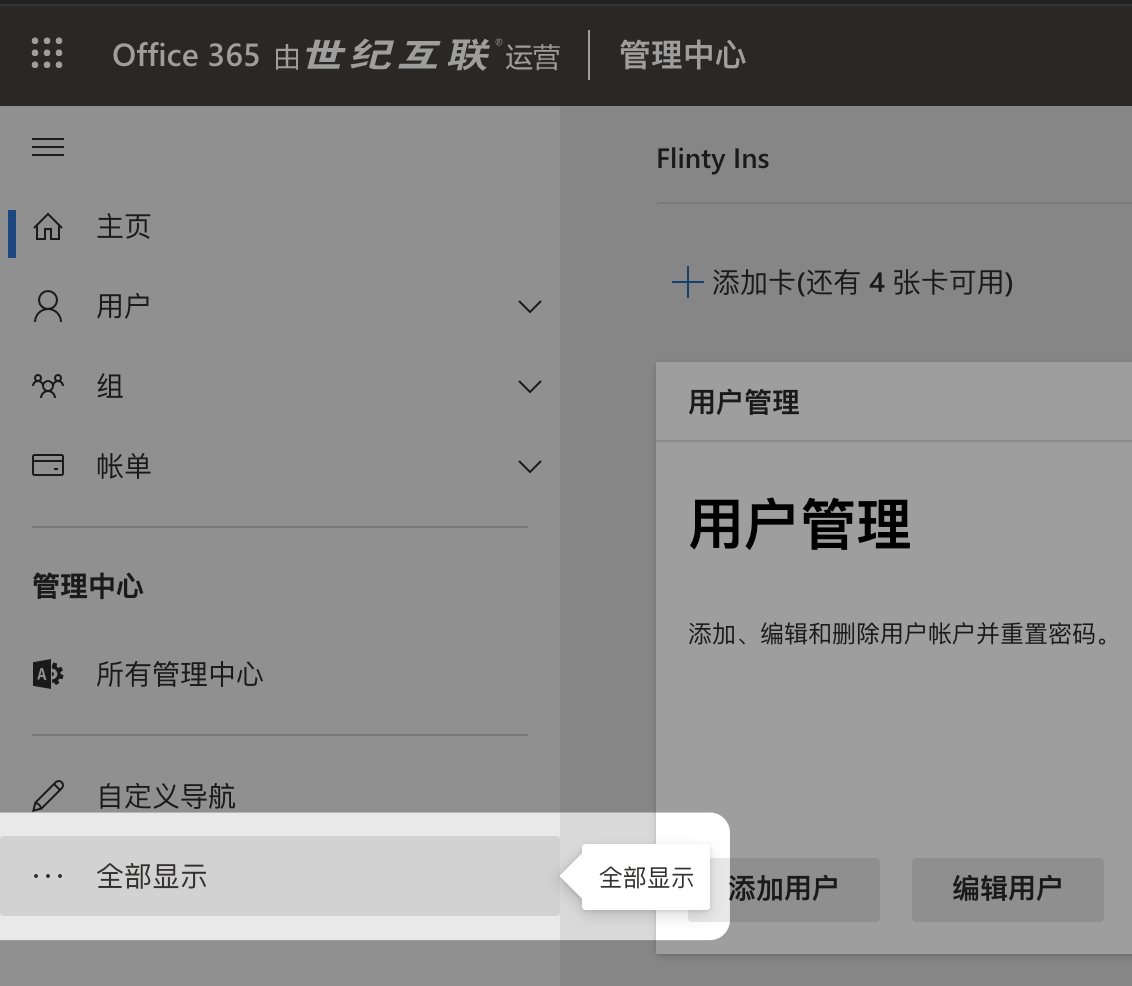Click the pencil icon for 自定义导航
1132x986 pixels.
(48, 796)
